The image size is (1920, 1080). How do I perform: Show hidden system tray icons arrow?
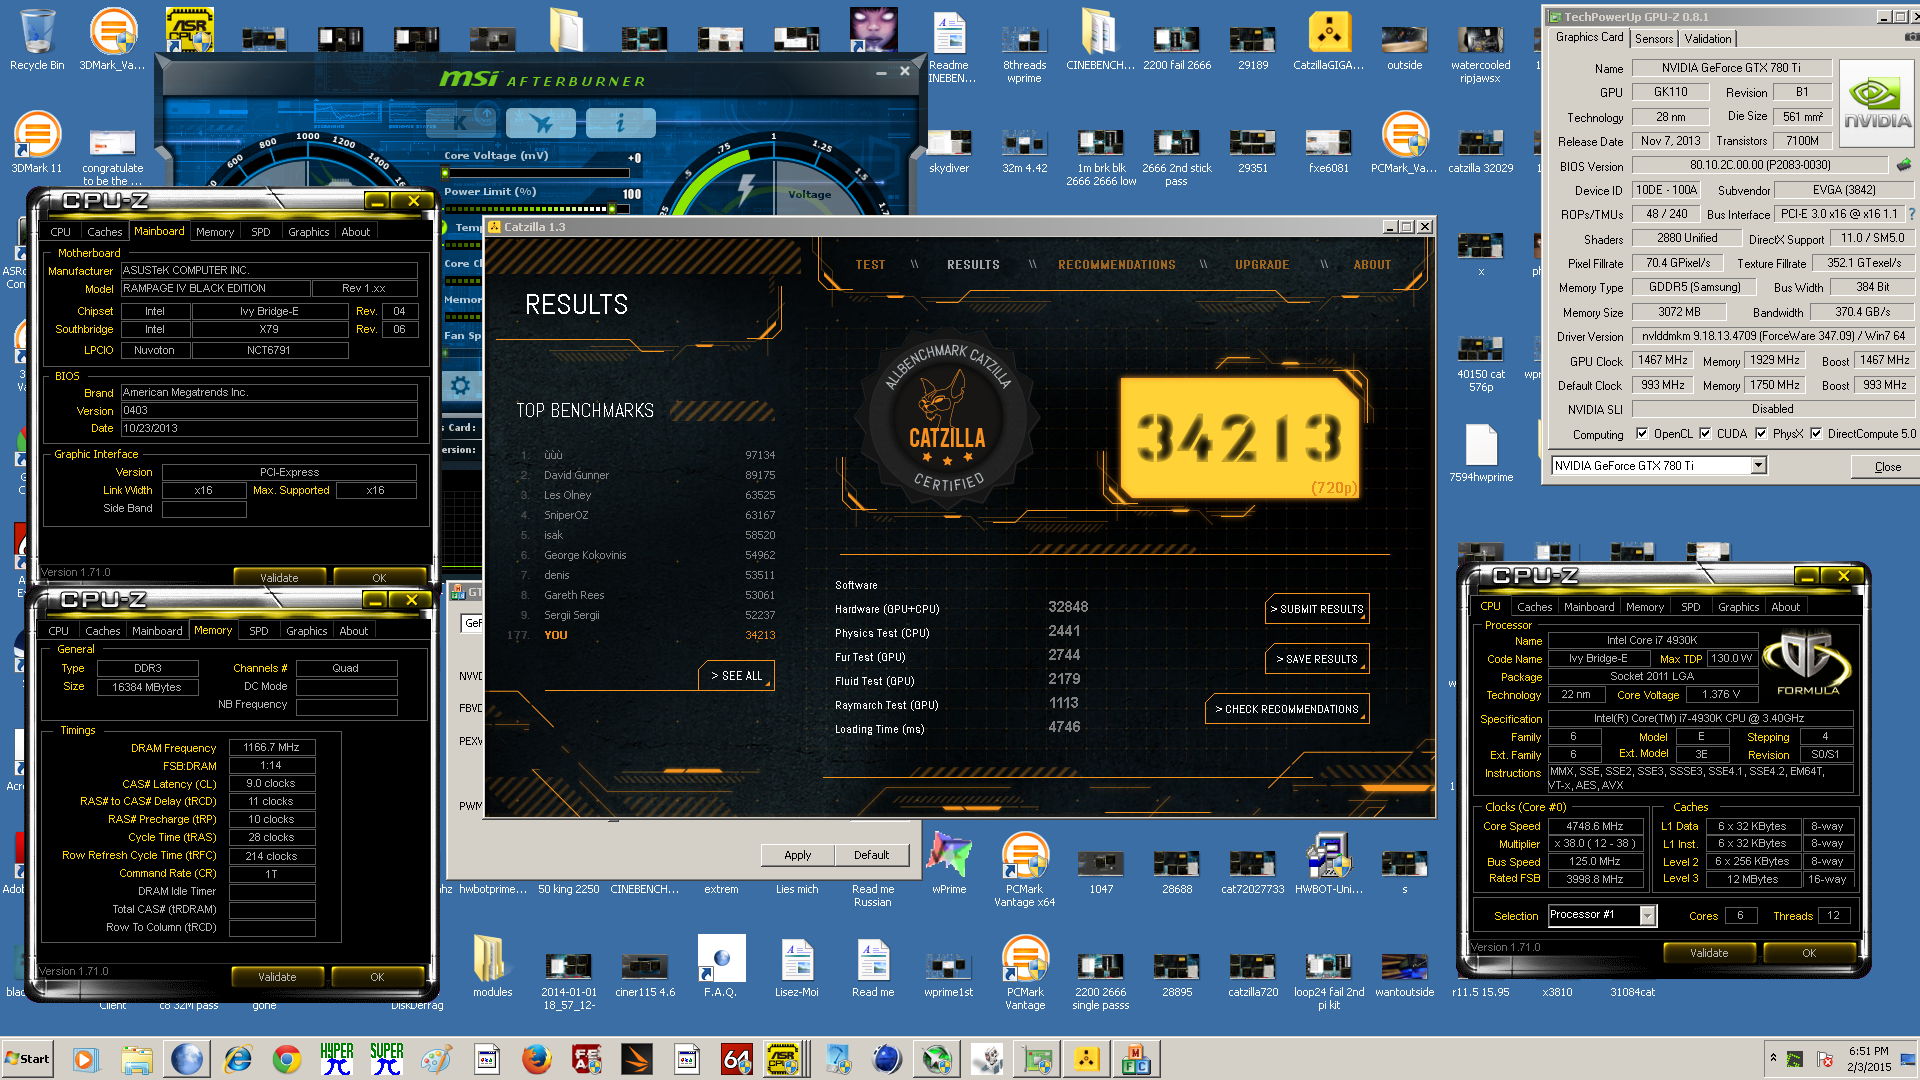(1773, 1057)
